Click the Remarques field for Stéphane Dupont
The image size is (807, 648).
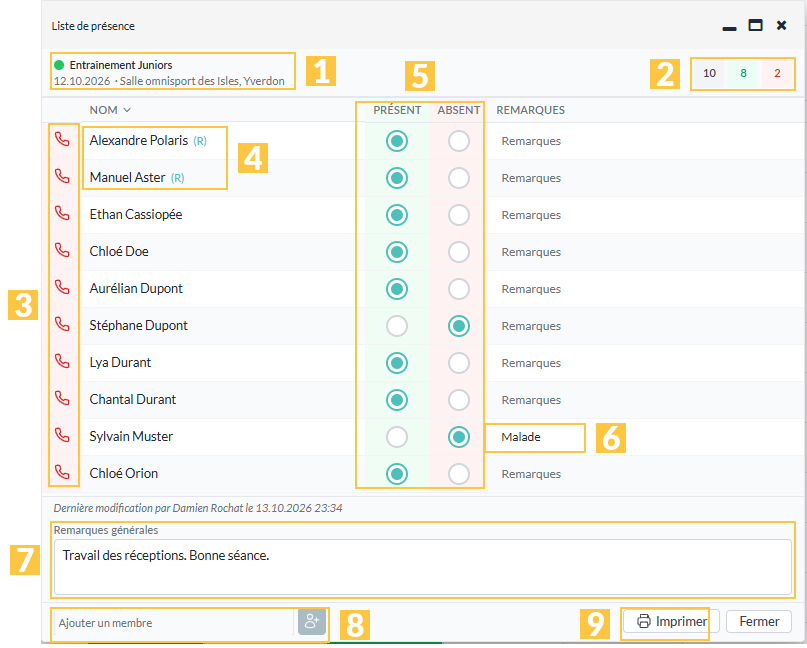point(531,326)
